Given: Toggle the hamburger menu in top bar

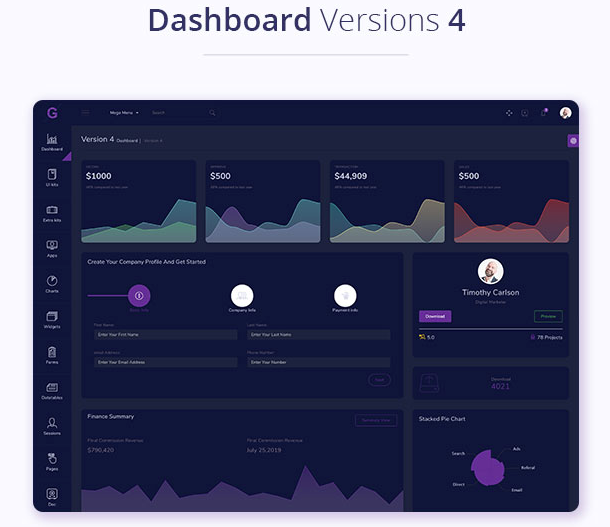Looking at the screenshot, I should (86, 113).
